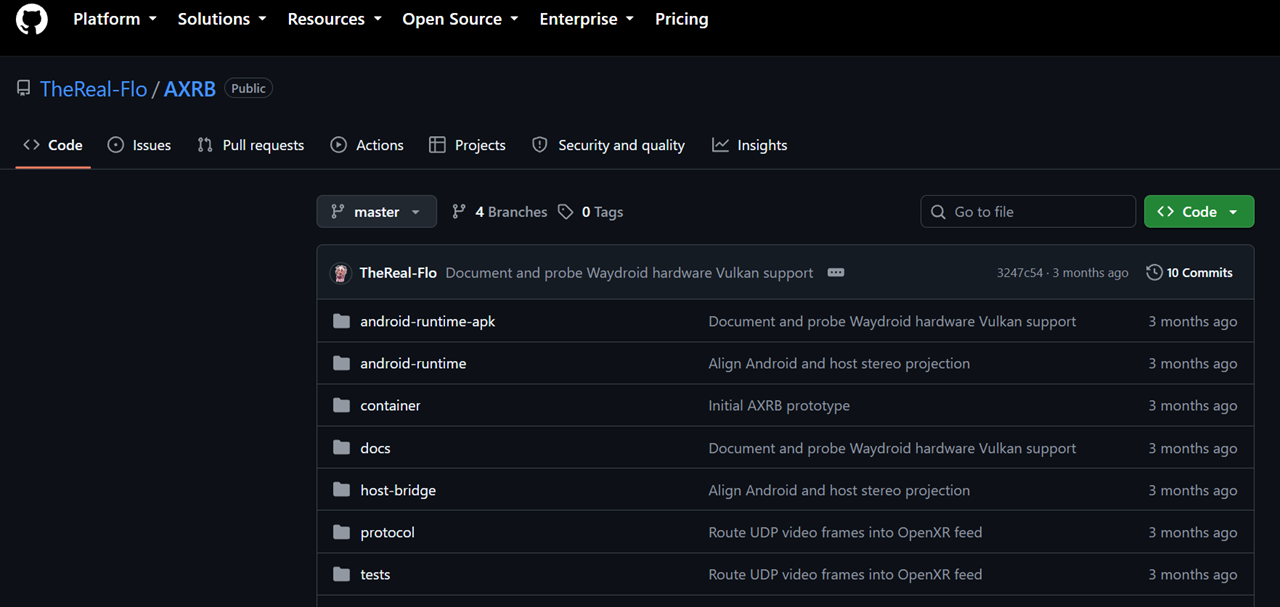Open the container folder
Screen dimensions: 1280x607
click(x=390, y=405)
